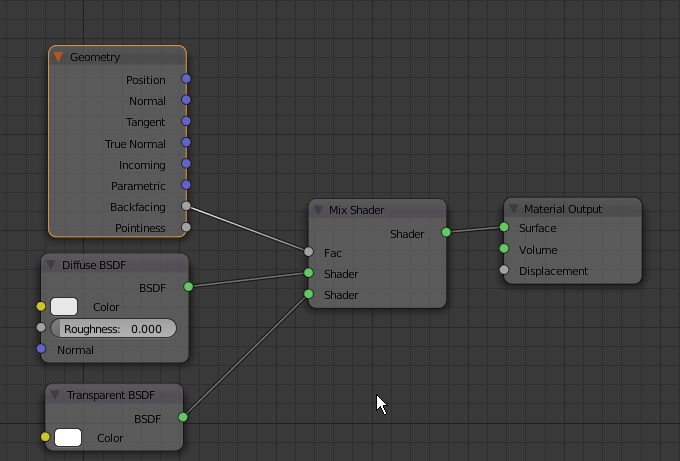Collapse the Transparent BSDF node triangle
Screen dimensions: 680x461
(x=55, y=395)
